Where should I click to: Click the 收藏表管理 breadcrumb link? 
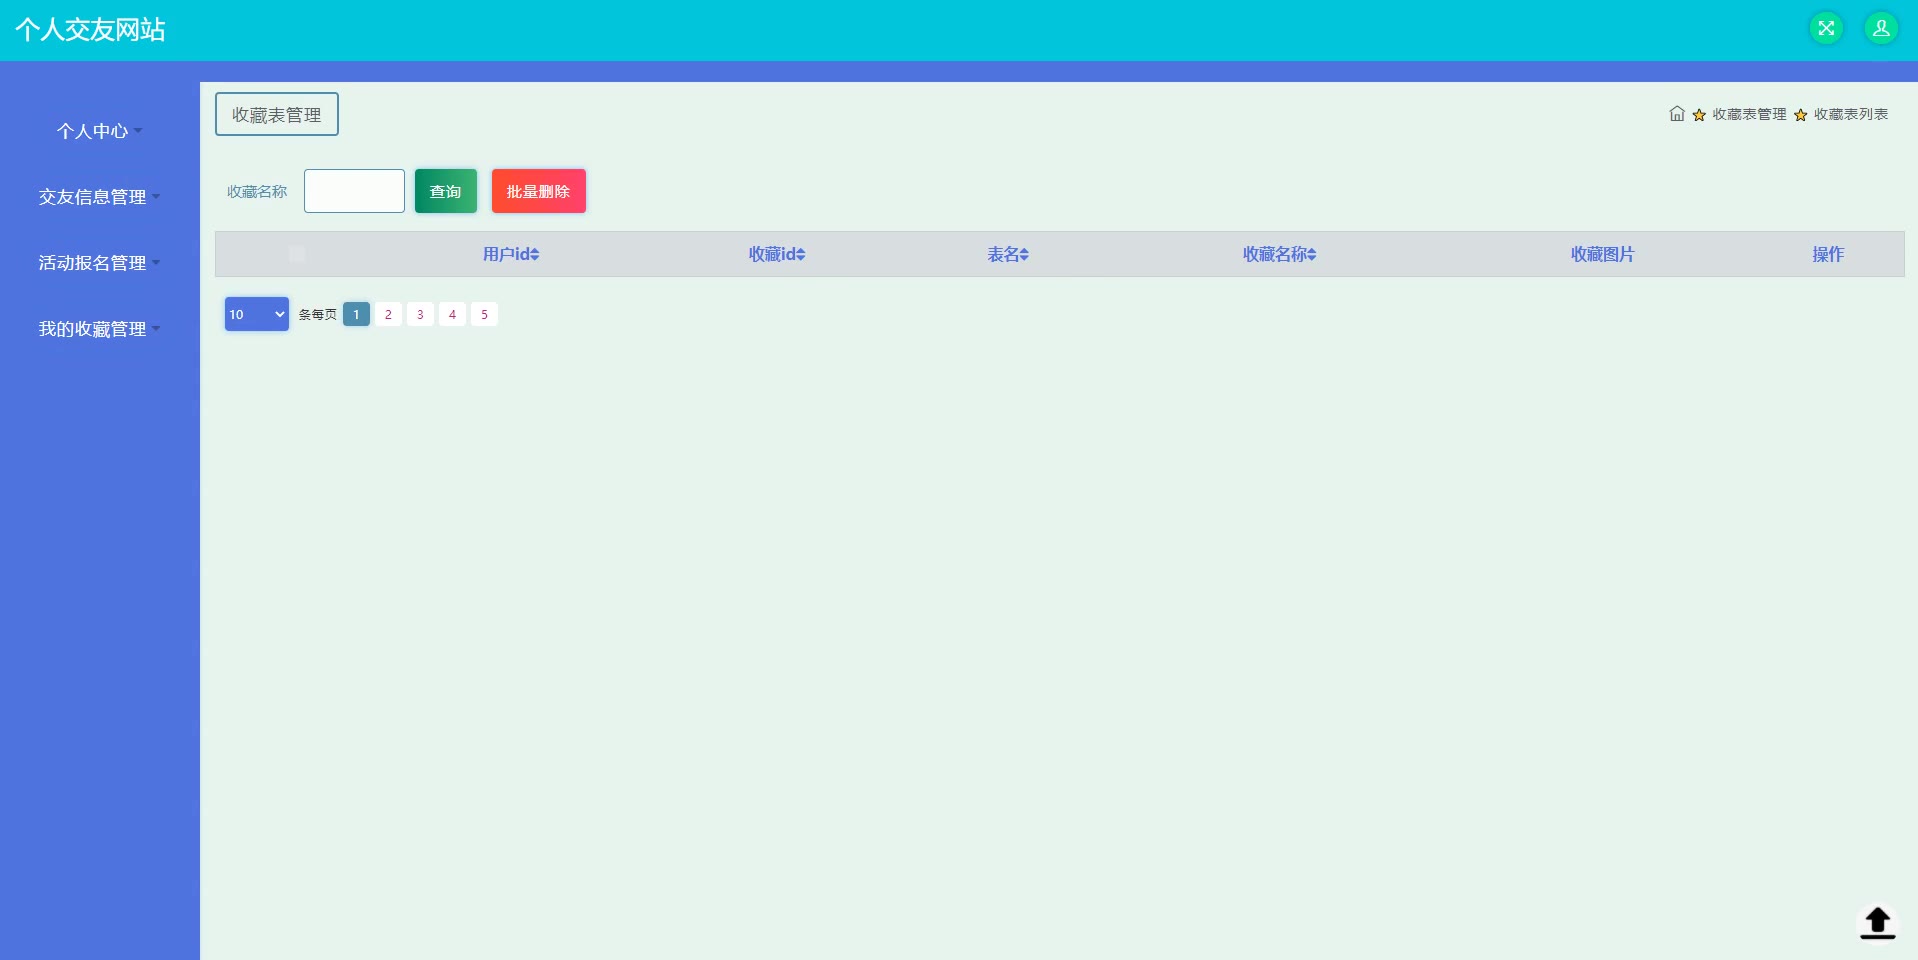[x=1749, y=114]
